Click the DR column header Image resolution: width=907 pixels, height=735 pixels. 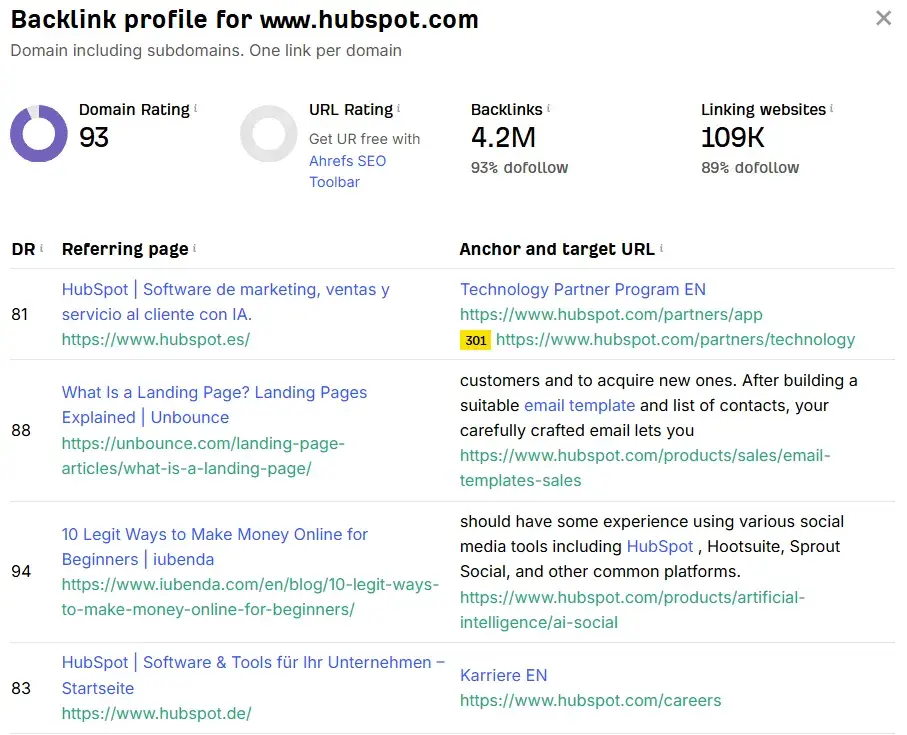pos(23,249)
